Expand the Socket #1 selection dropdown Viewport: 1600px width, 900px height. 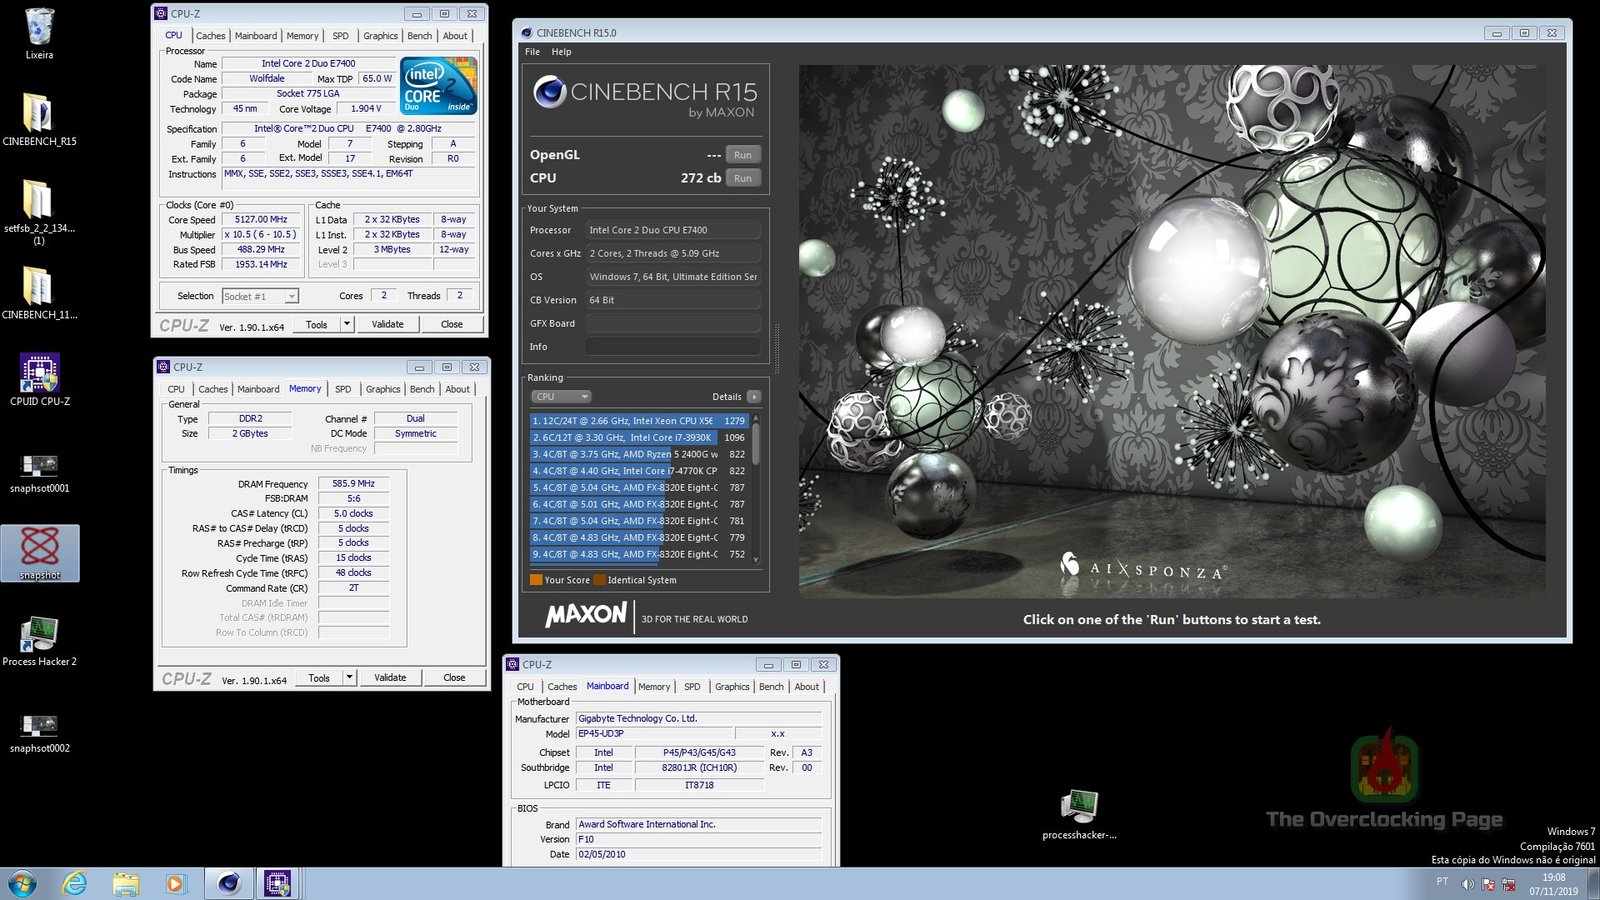291,296
